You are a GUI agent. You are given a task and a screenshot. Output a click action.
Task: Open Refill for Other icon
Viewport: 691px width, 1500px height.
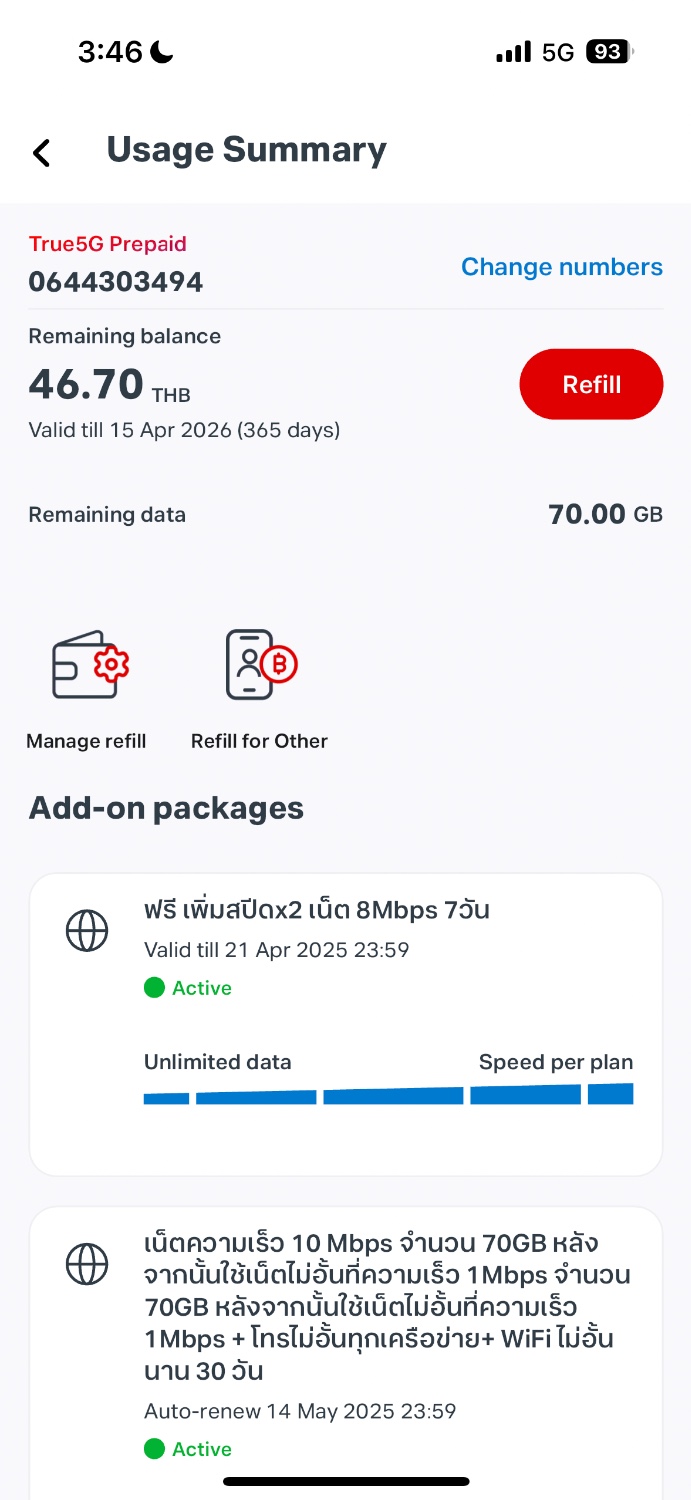click(260, 665)
